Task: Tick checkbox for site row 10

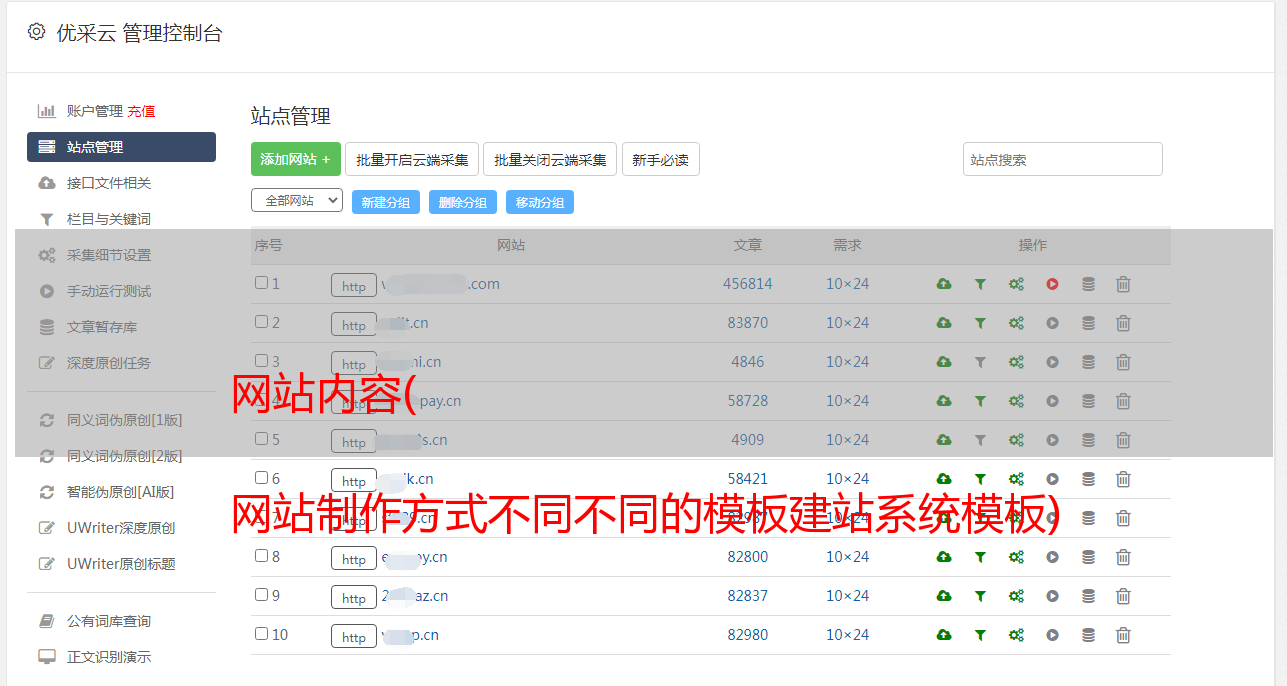Action: 261,634
